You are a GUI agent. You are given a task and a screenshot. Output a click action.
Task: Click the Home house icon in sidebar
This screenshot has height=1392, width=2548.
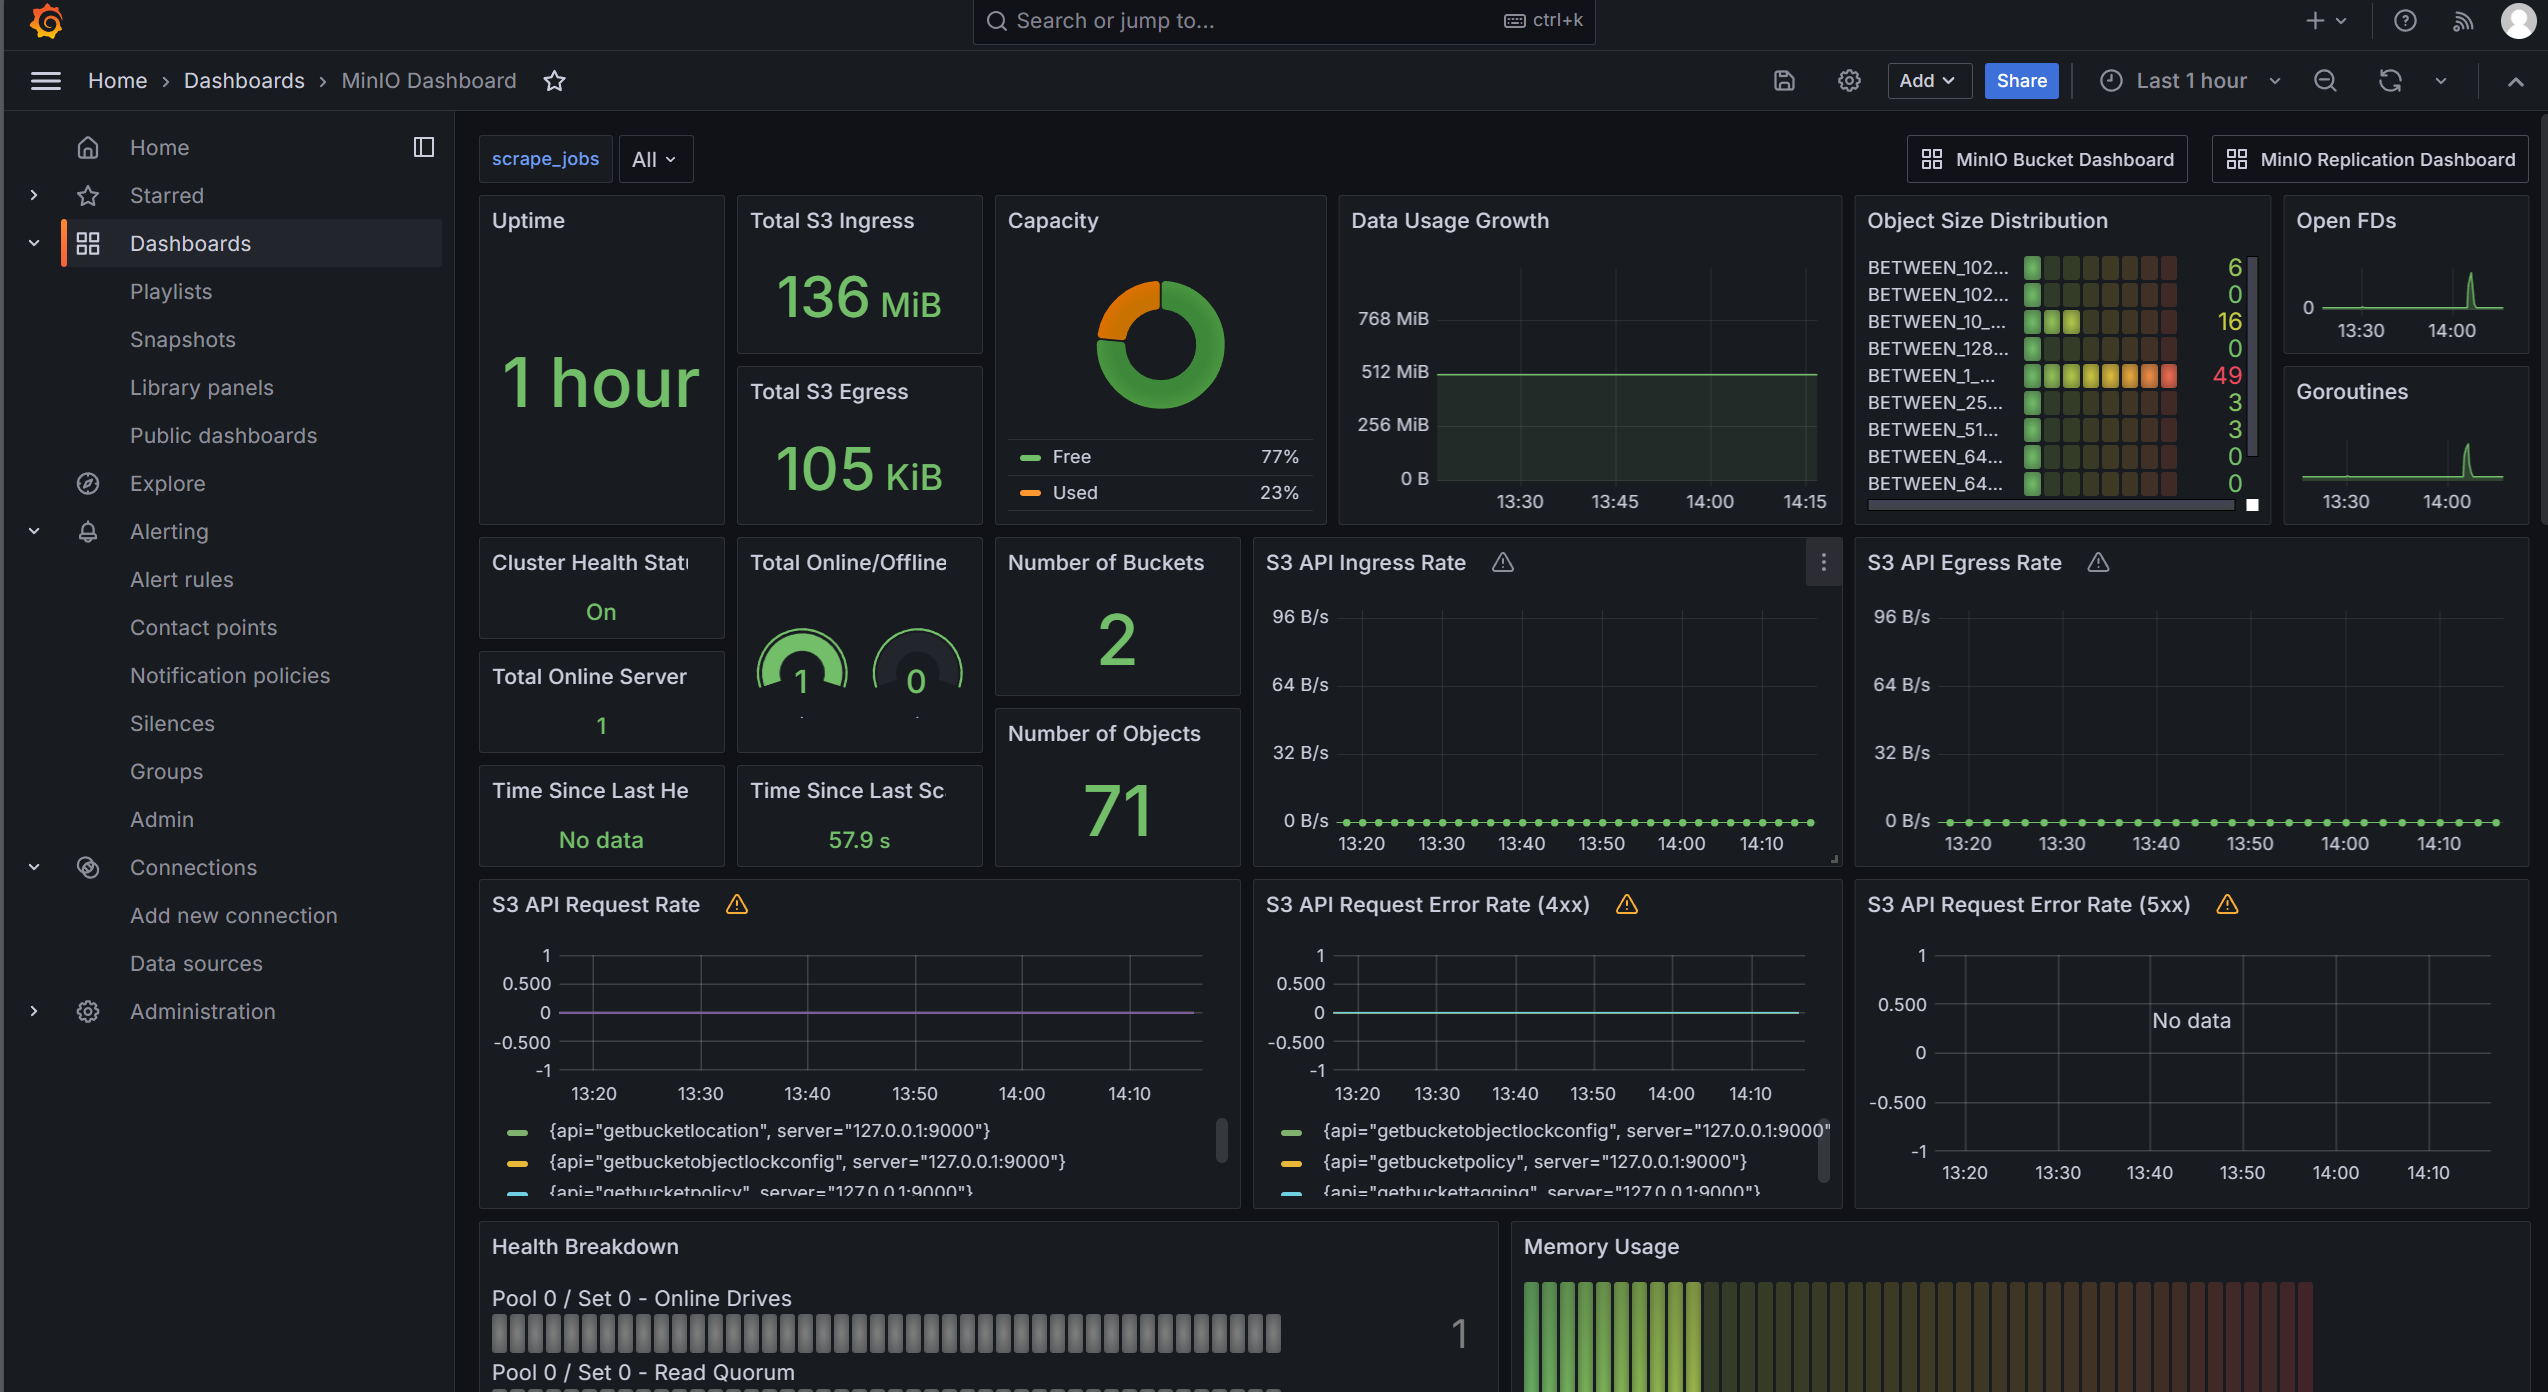tap(88, 147)
